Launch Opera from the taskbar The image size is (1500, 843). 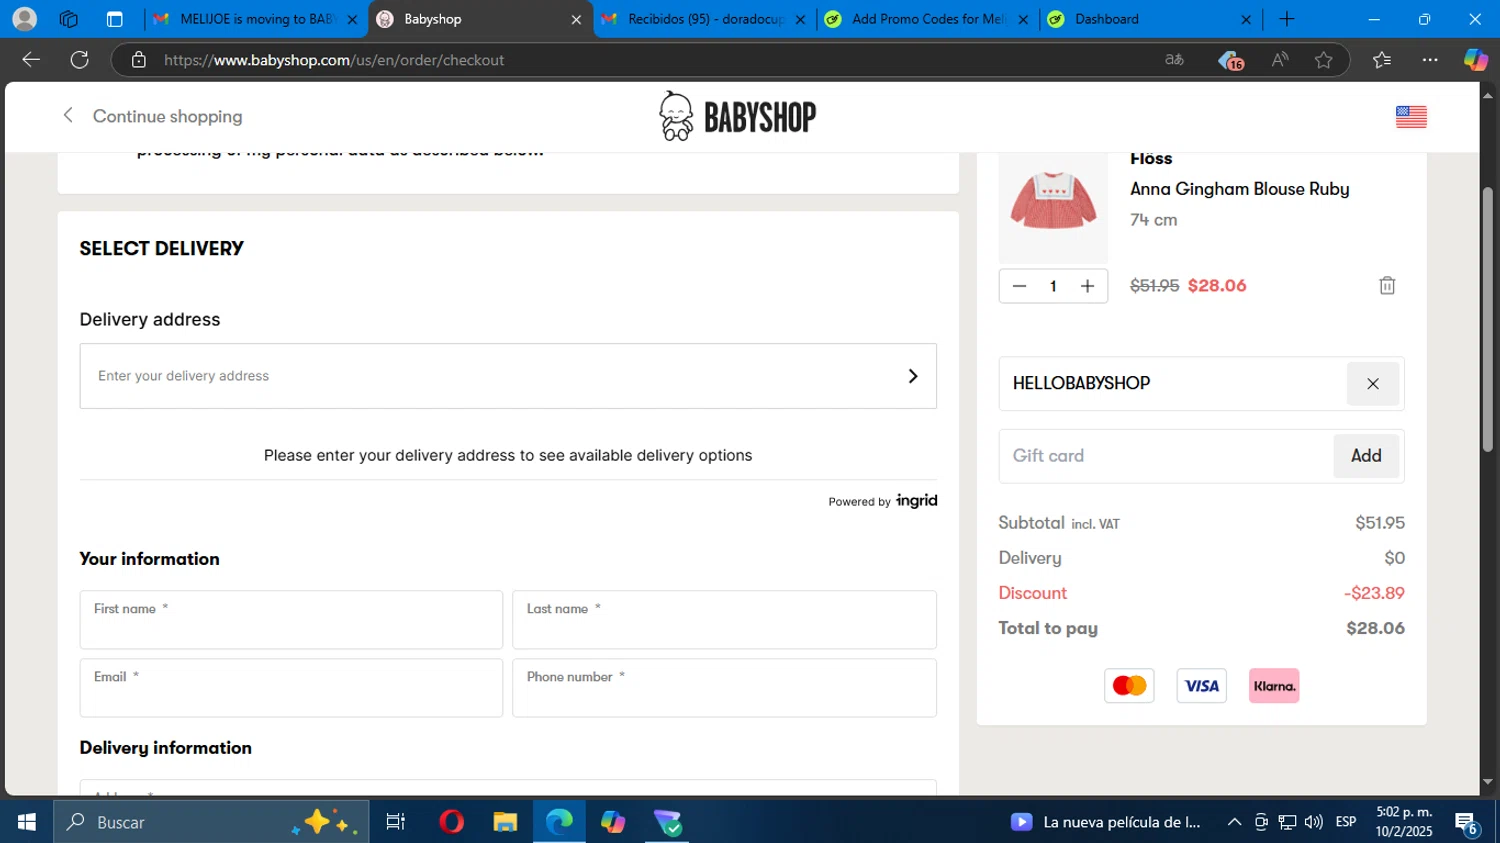tap(451, 822)
